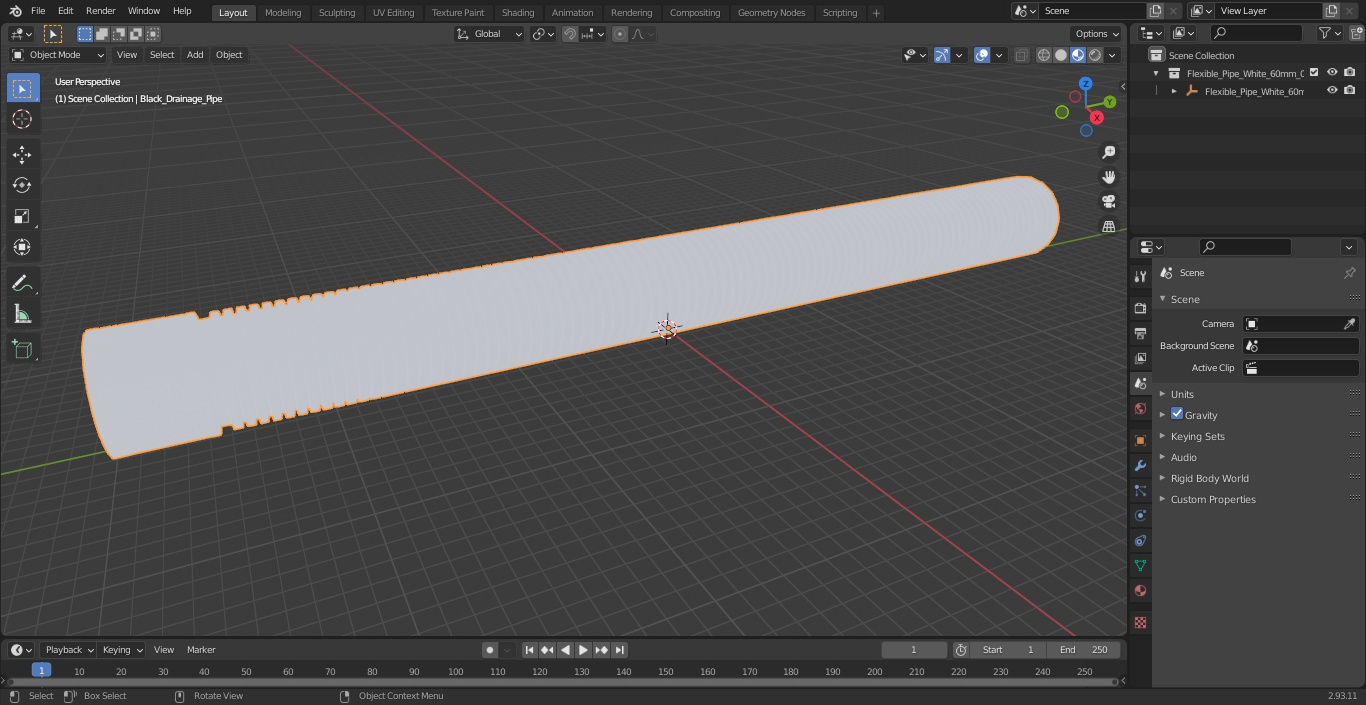Image resolution: width=1366 pixels, height=705 pixels.
Task: Switch to Rendered viewport shading
Action: (1095, 55)
